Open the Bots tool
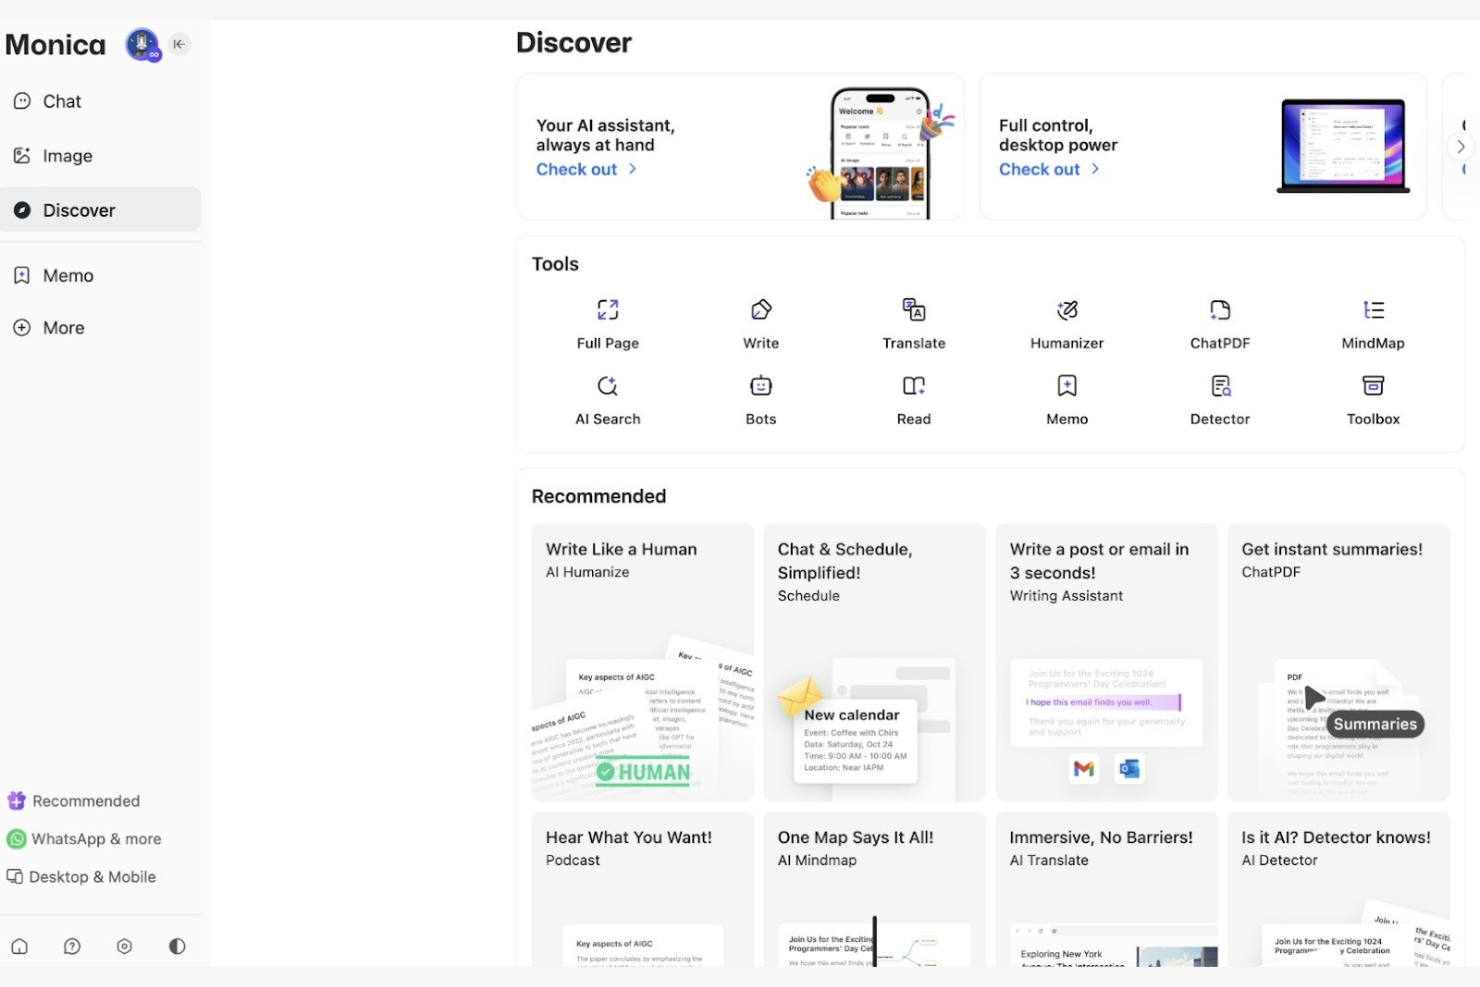 tap(760, 398)
